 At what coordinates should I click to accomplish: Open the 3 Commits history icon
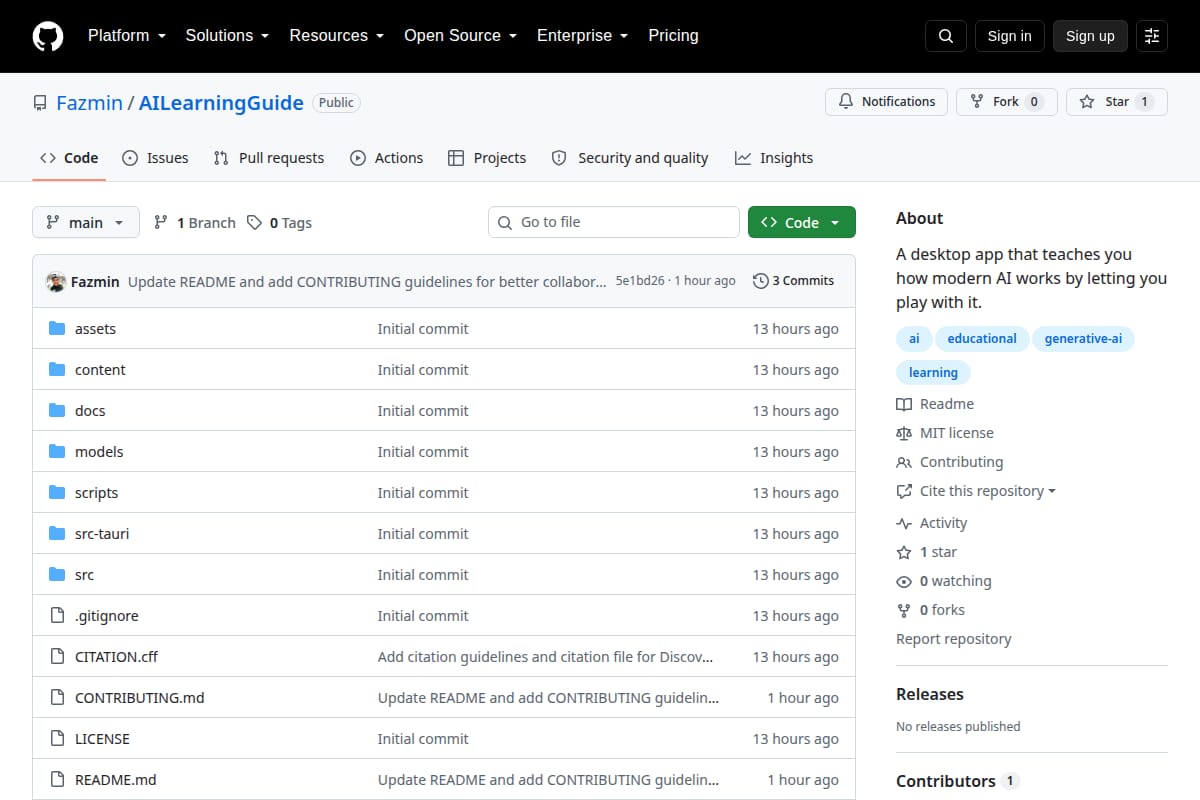pos(761,281)
